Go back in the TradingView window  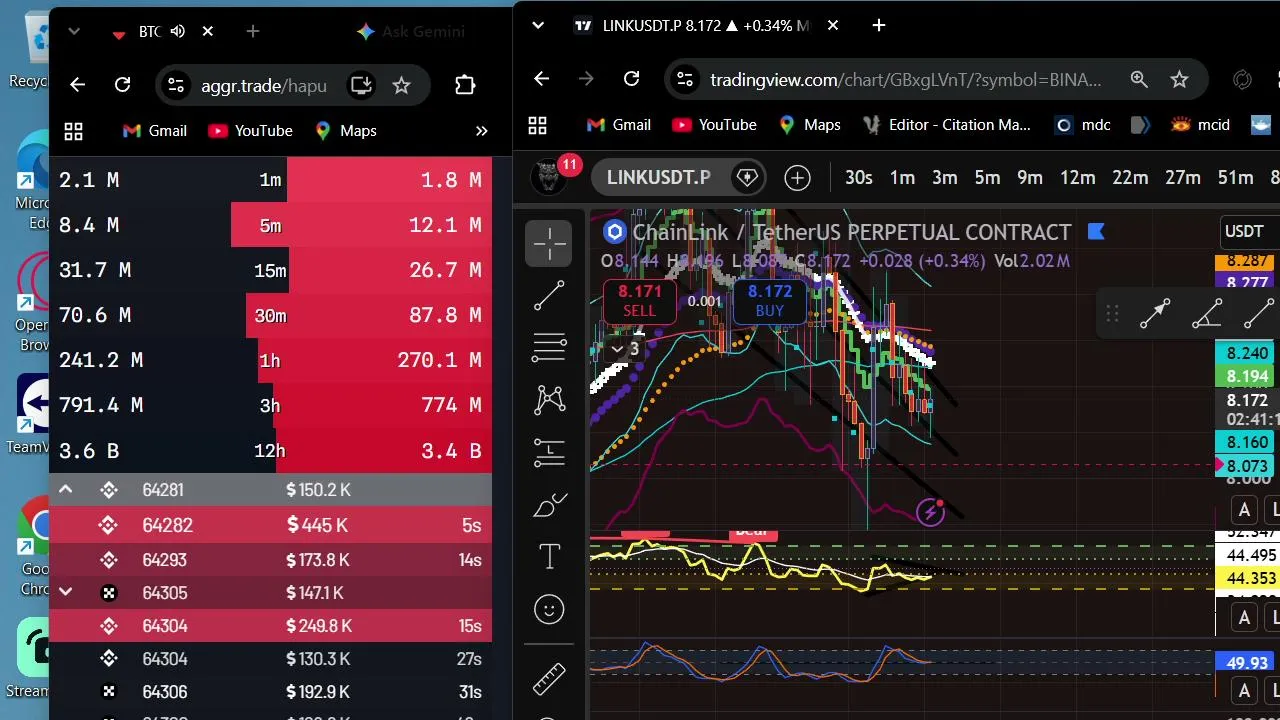pyautogui.click(x=541, y=79)
